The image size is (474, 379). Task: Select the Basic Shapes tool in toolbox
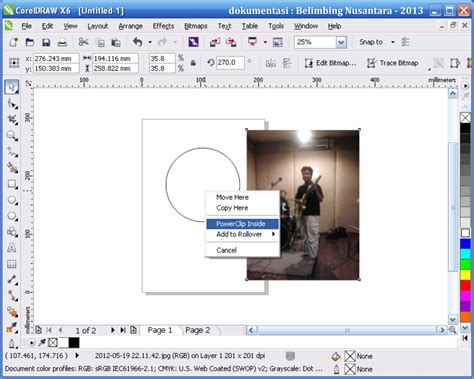[12, 232]
